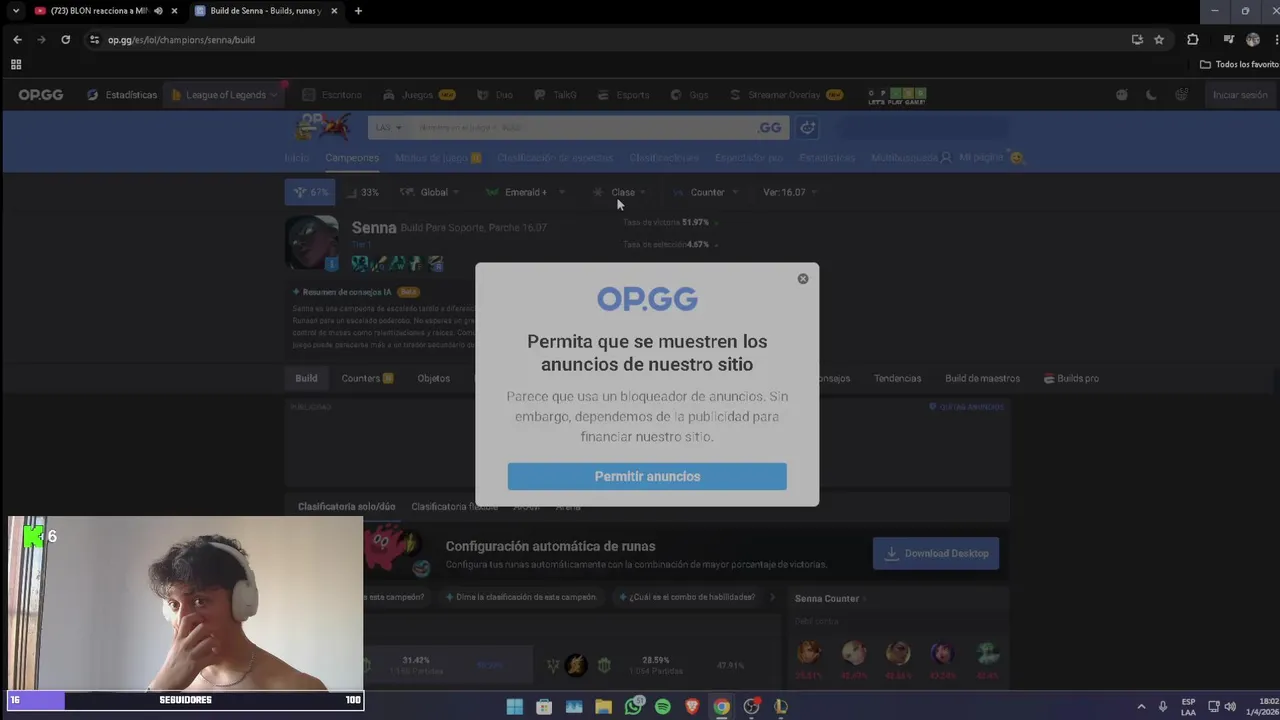Image resolution: width=1280 pixels, height=720 pixels.
Task: Open Gigs in the top navigation
Action: [689, 95]
